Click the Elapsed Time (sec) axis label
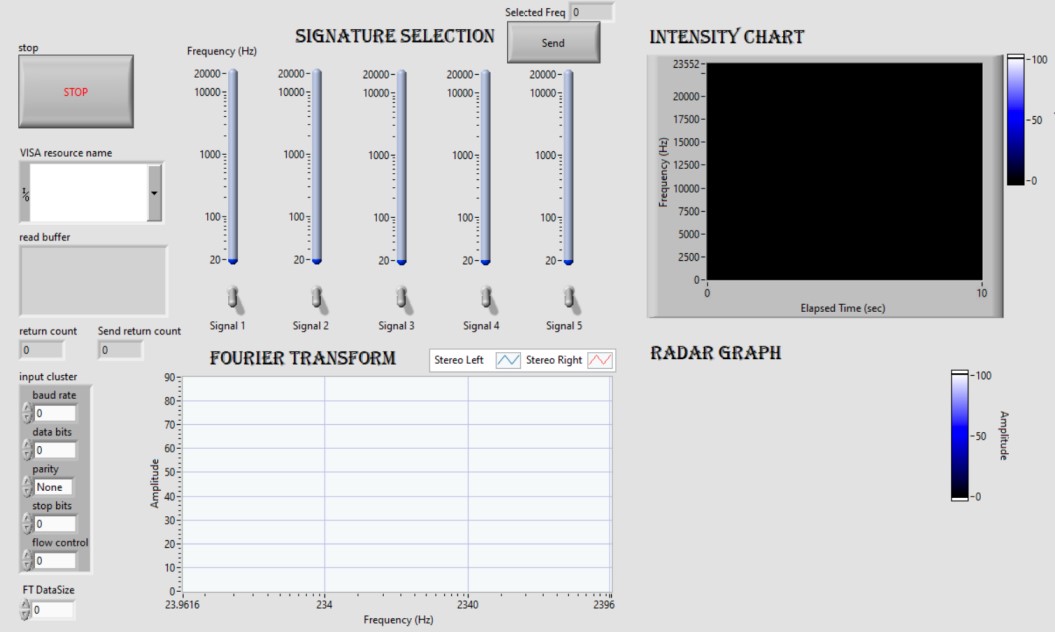The height and width of the screenshot is (632, 1055). point(842,308)
